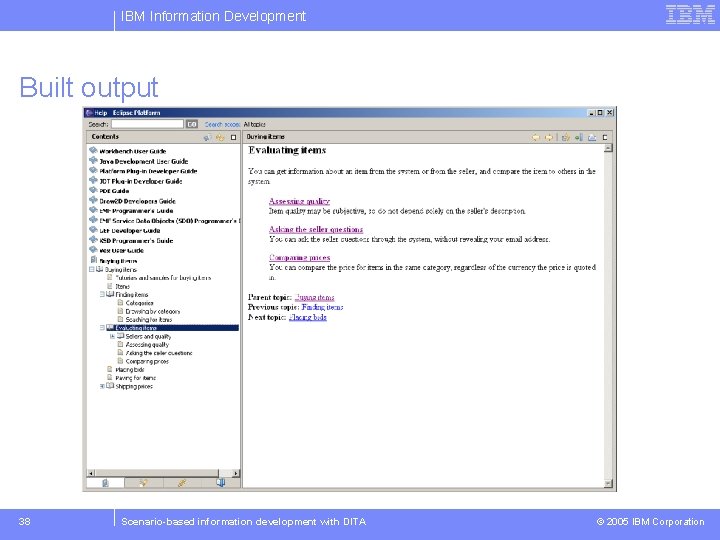Click the topic pane scroll up arrow

coord(608,148)
